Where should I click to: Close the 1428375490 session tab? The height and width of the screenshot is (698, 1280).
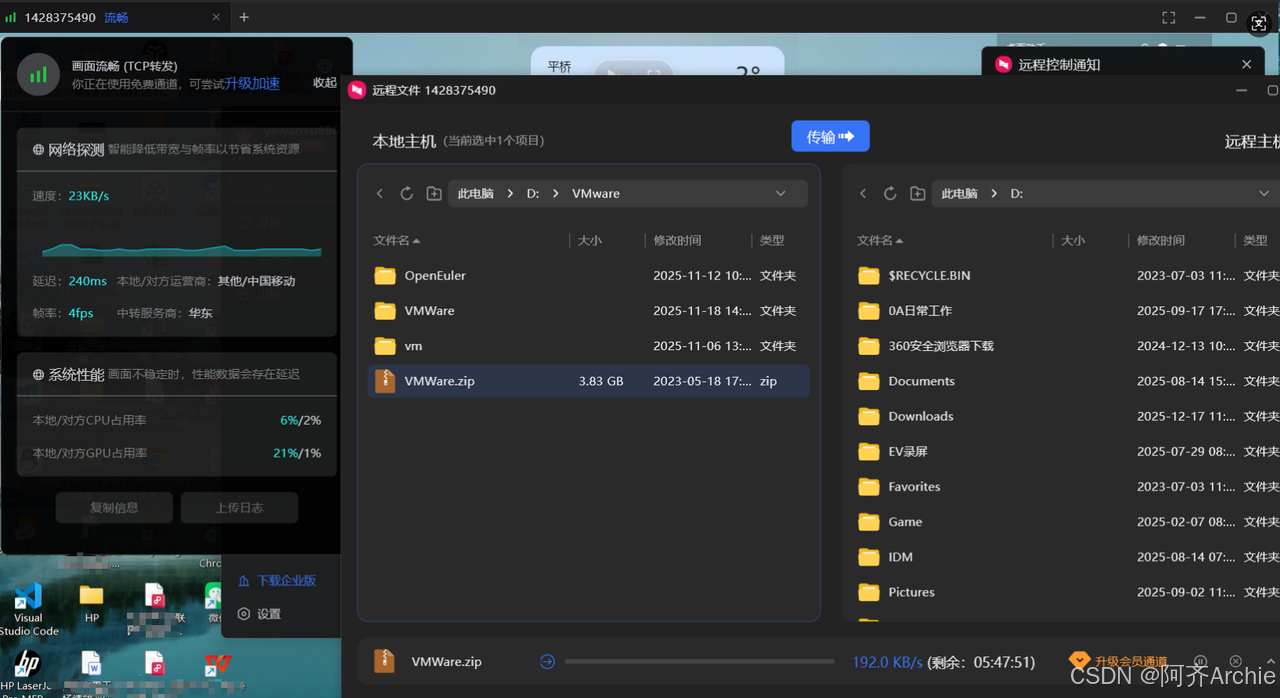click(x=217, y=17)
